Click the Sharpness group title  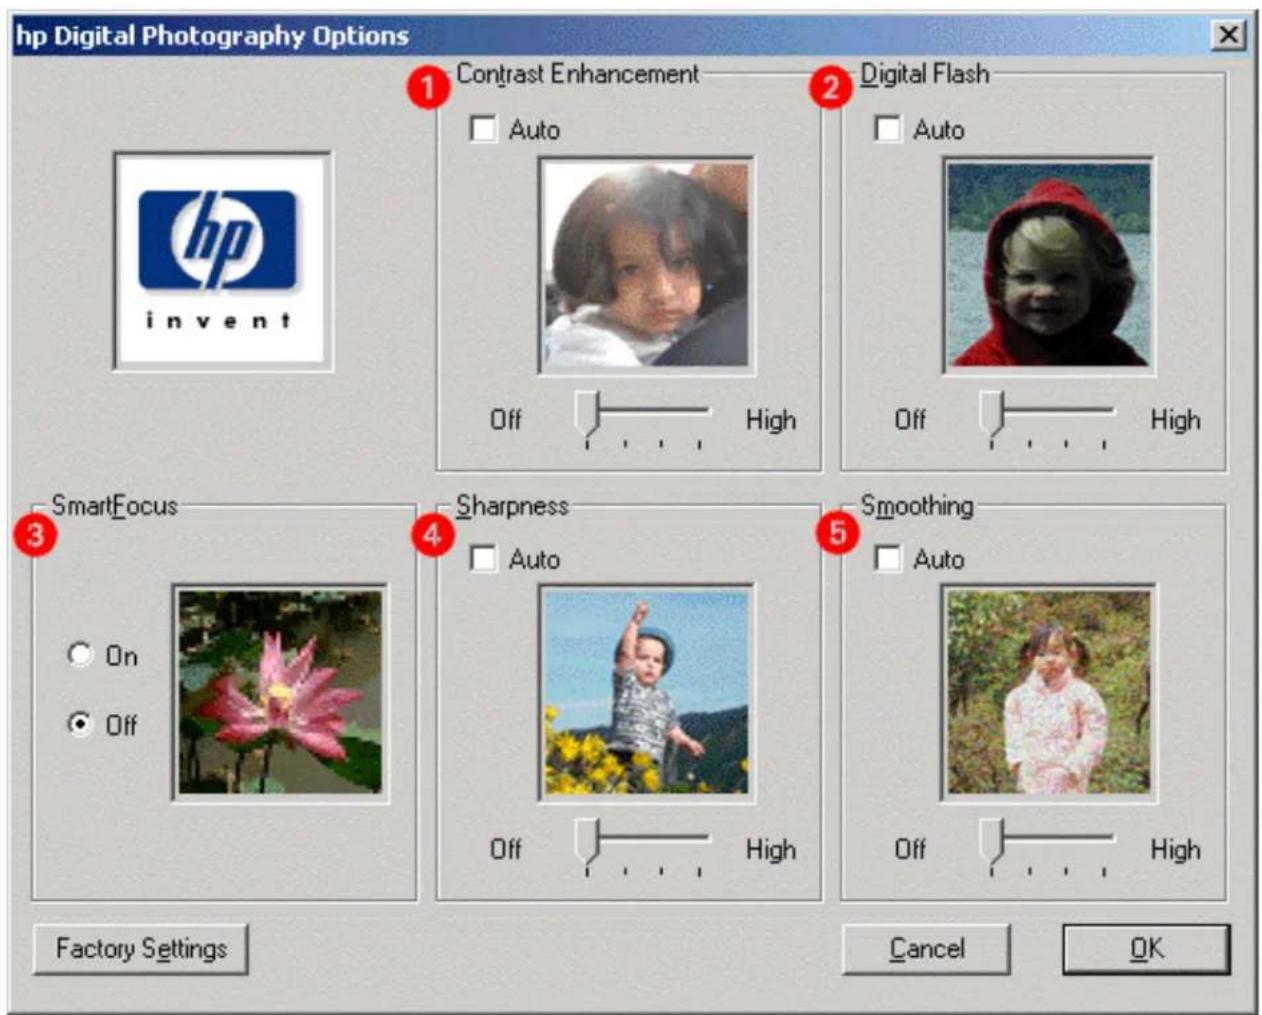click(512, 506)
